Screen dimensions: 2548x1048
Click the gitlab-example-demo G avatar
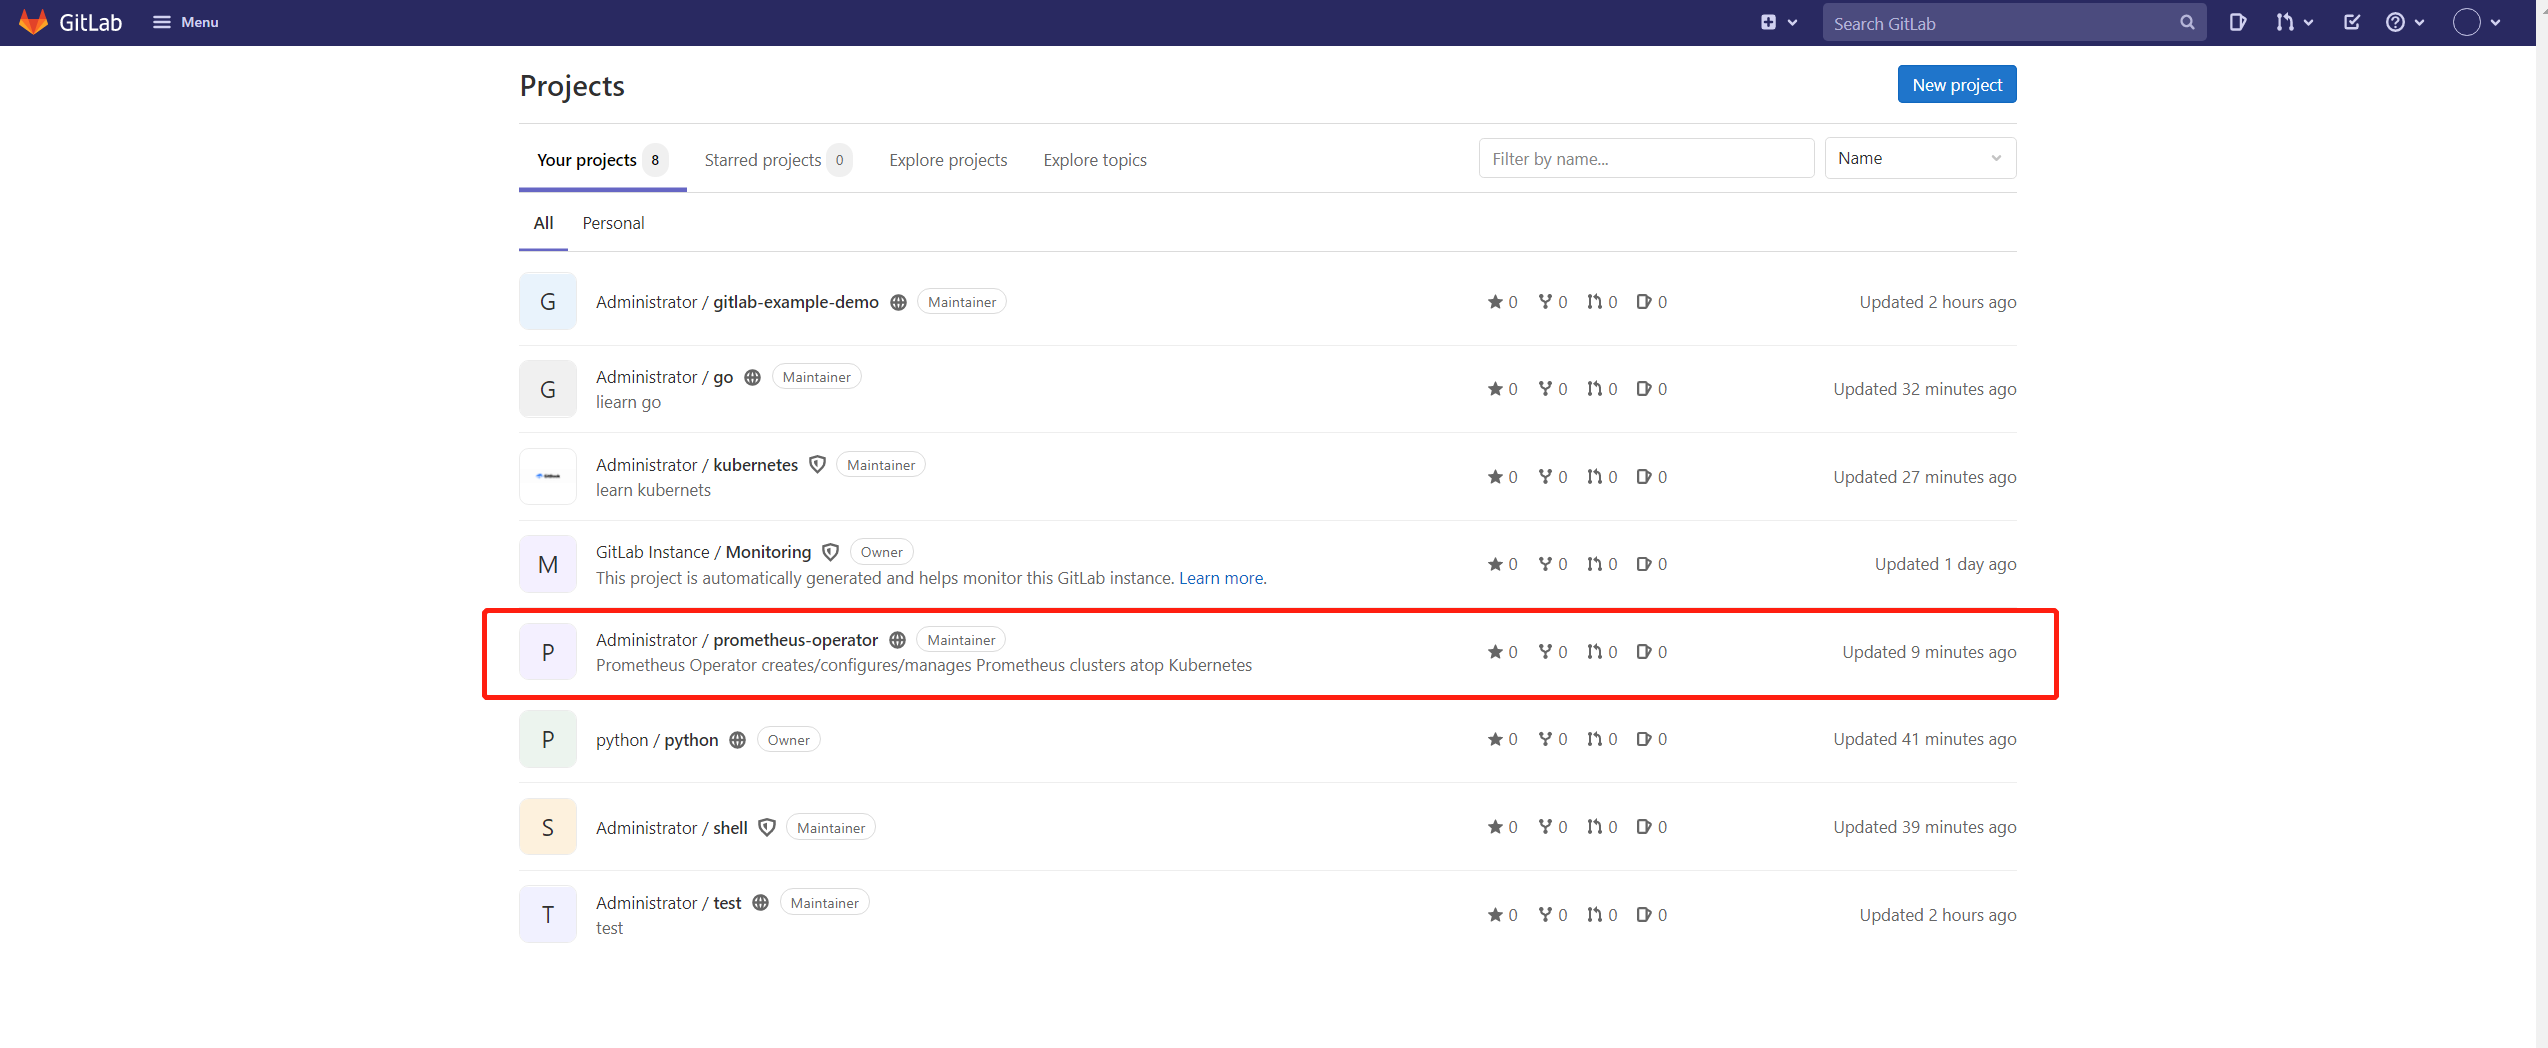pyautogui.click(x=548, y=302)
